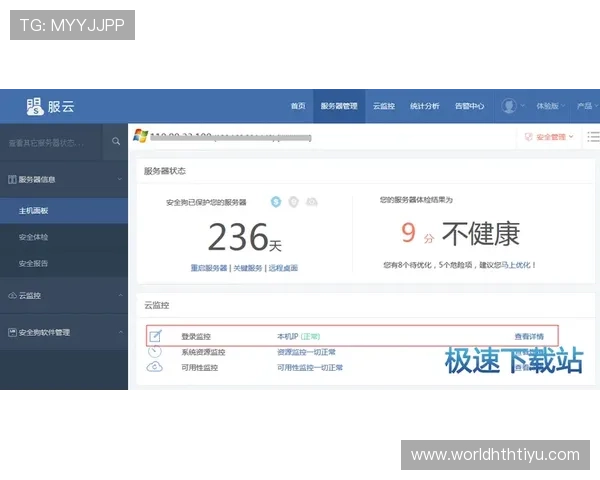
Task: Click the 236天 protected days figure
Action: coord(245,237)
